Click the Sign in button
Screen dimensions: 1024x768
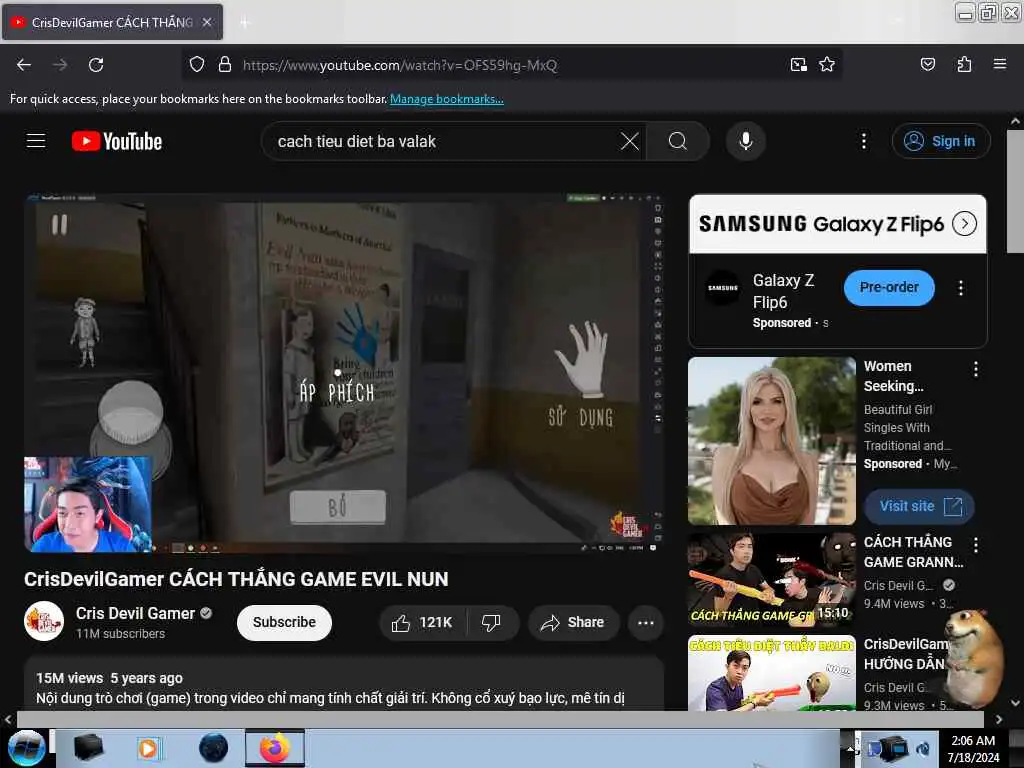pyautogui.click(x=941, y=141)
